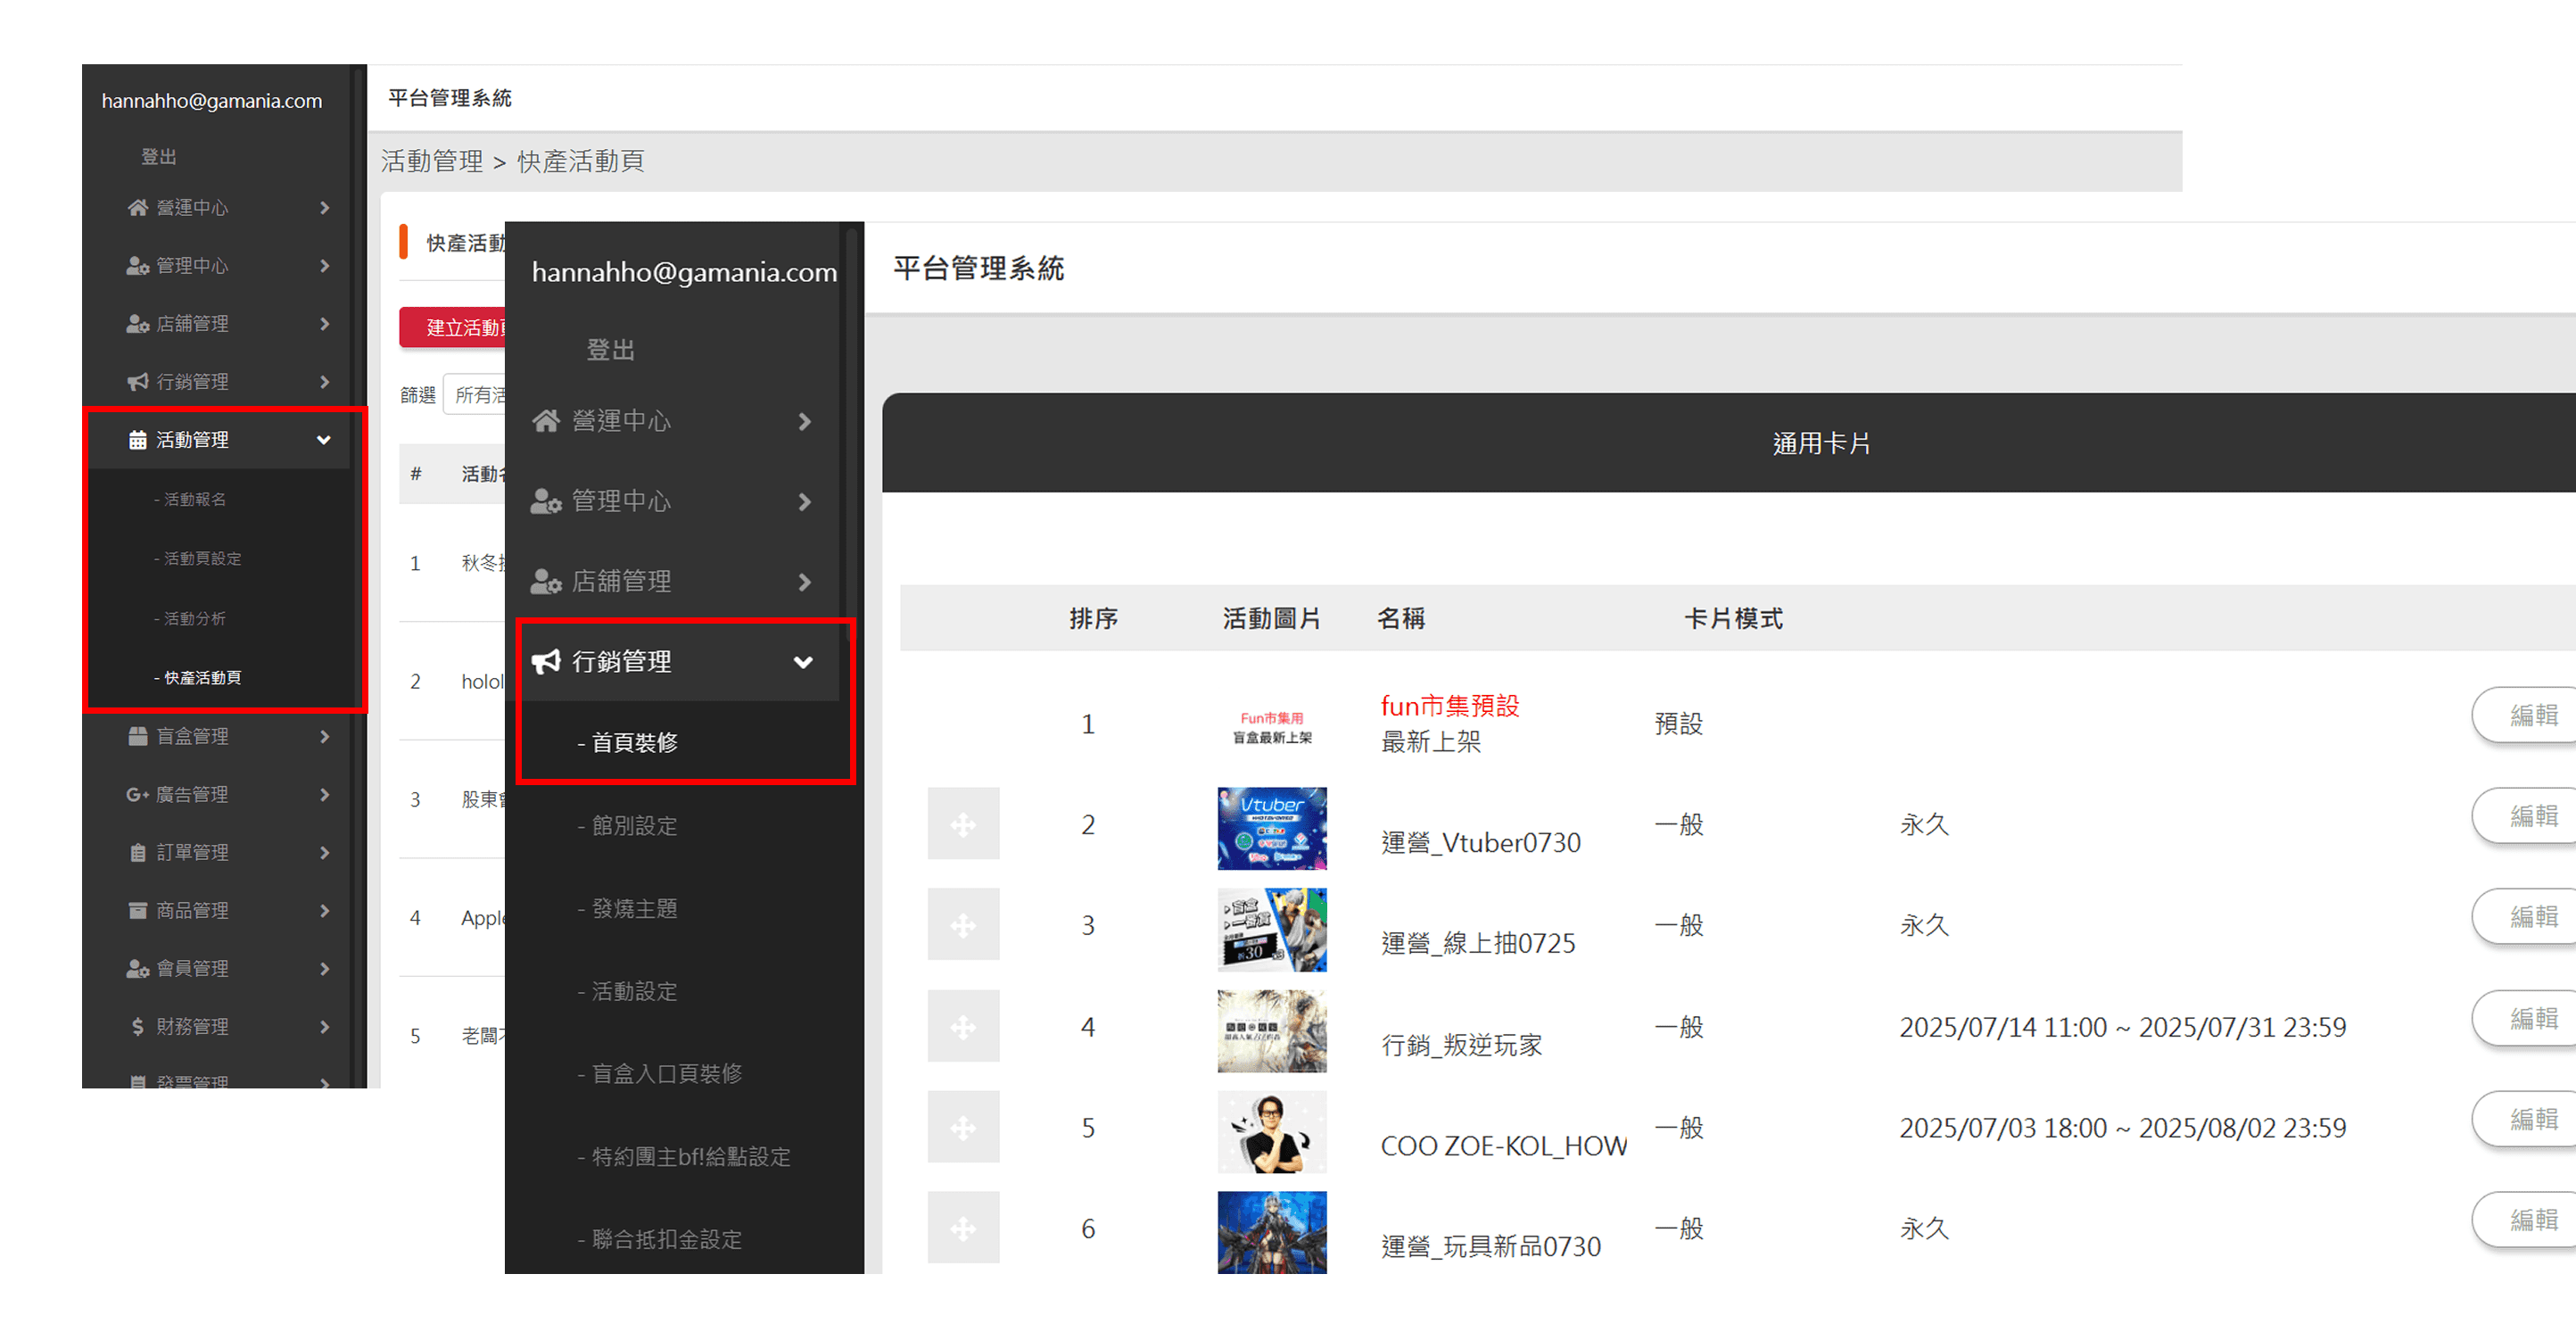Collapse the 行銷管理 menu chevron
The height and width of the screenshot is (1332, 2576).
point(803,662)
